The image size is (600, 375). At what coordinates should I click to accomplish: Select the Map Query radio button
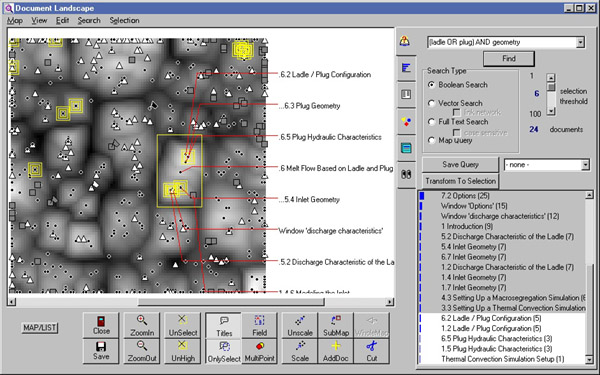(432, 140)
